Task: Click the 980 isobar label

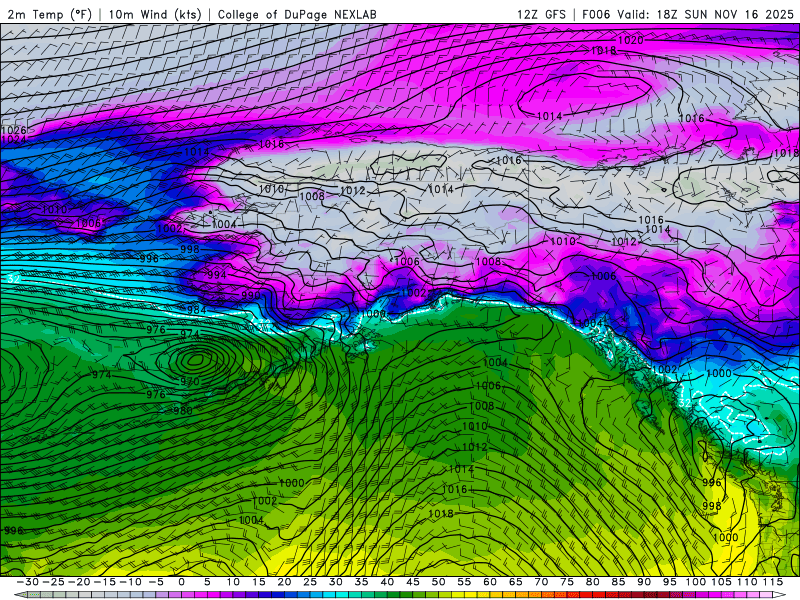Action: click(183, 410)
